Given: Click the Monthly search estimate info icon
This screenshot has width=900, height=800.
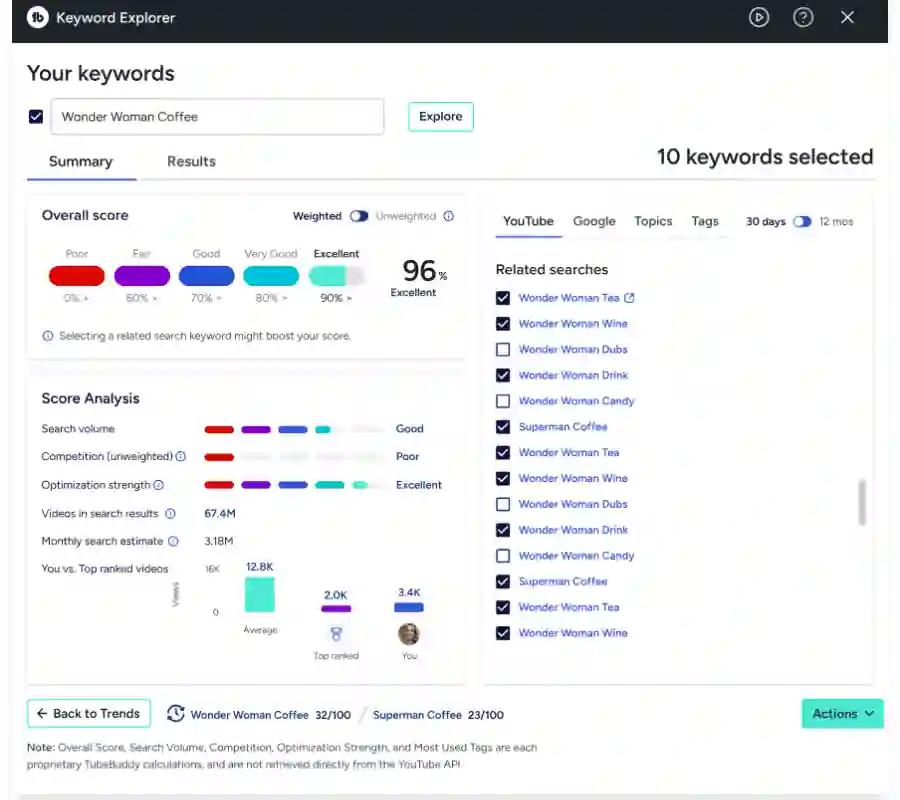Looking at the screenshot, I should coord(173,541).
